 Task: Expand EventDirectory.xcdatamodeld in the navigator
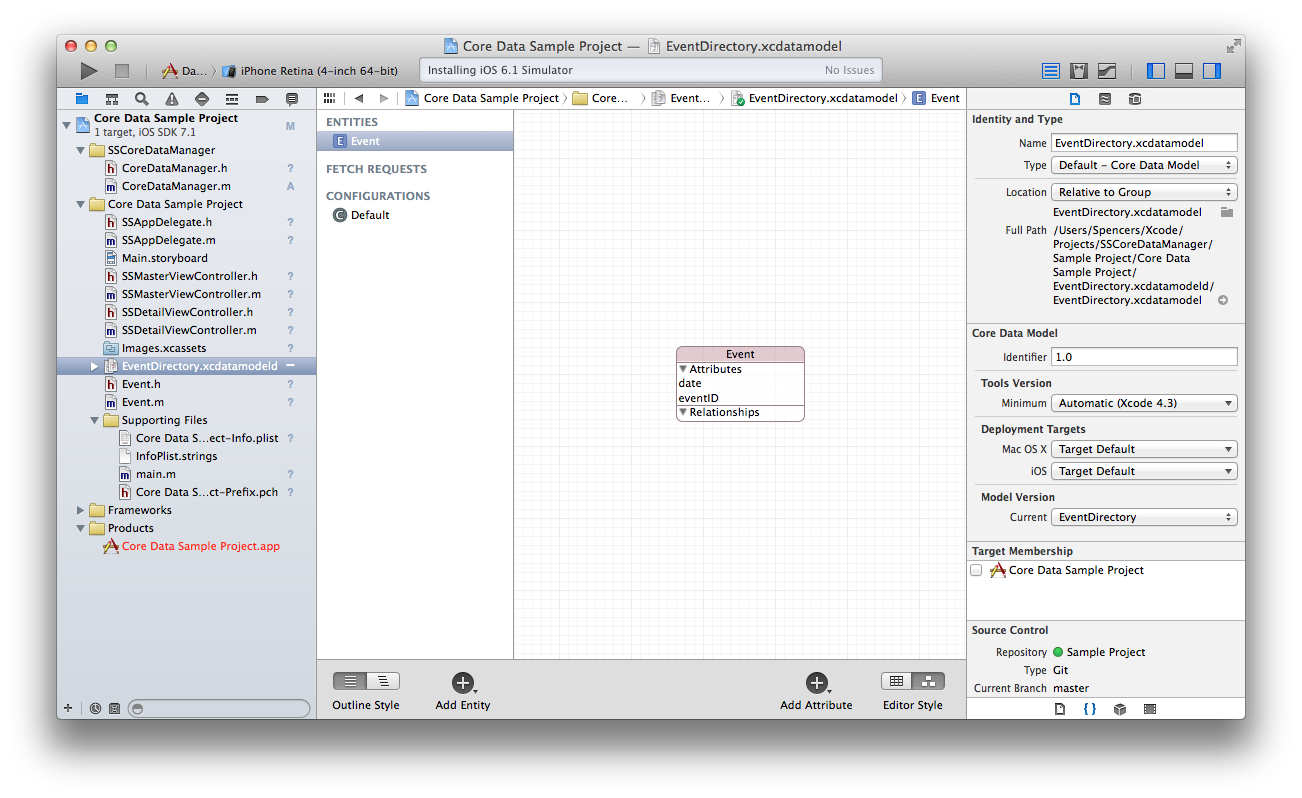(95, 366)
